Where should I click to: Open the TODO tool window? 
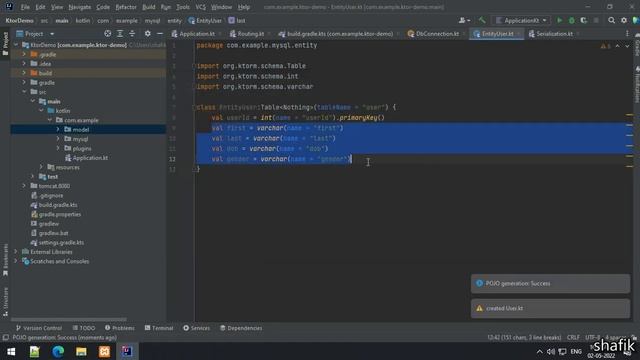click(84, 328)
